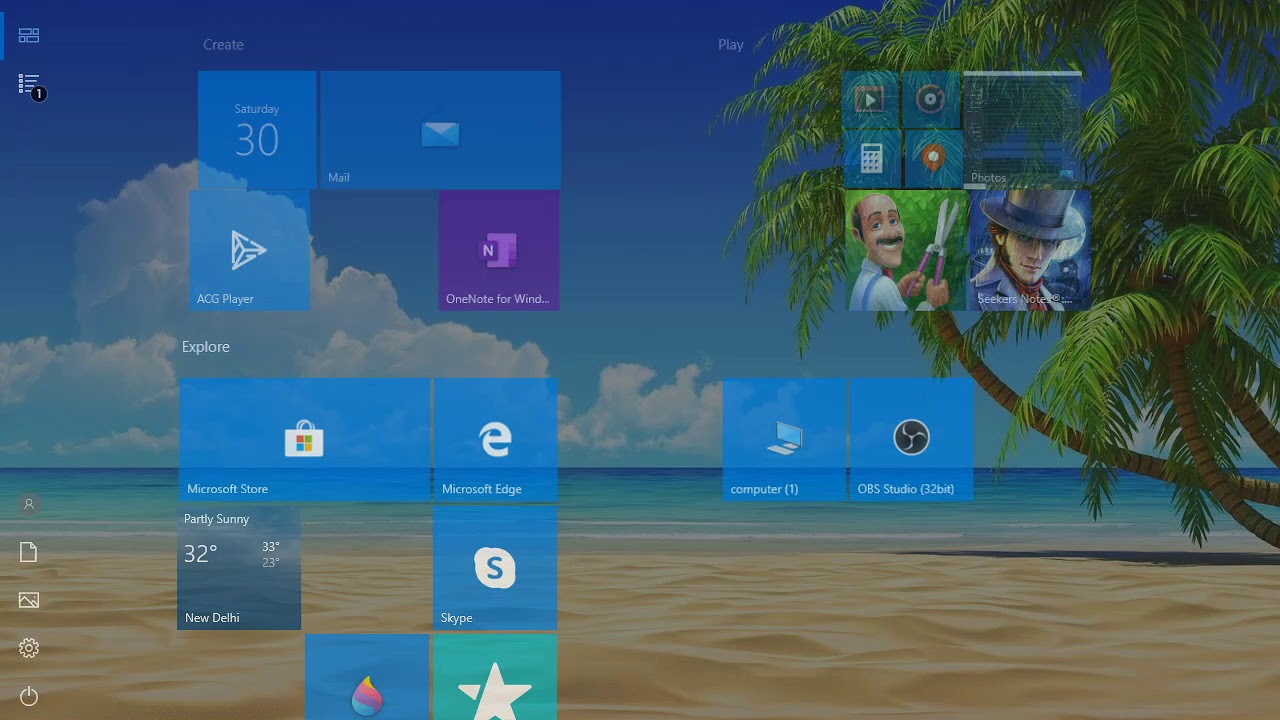The width and height of the screenshot is (1280, 720).
Task: Launch the Calculator small tile
Action: (871, 159)
